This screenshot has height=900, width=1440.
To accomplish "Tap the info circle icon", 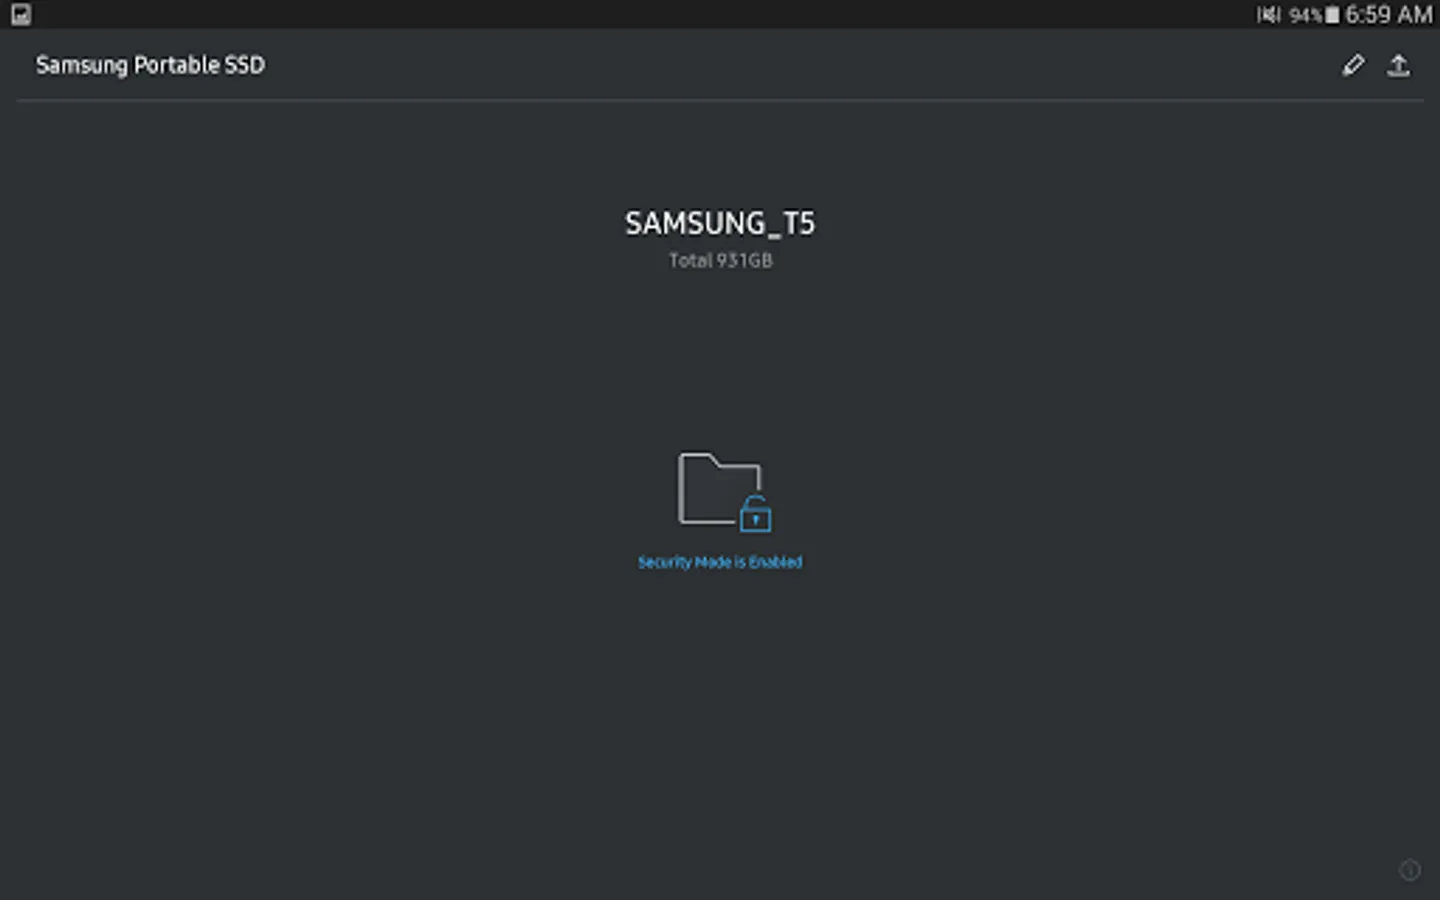I will coord(1410,870).
